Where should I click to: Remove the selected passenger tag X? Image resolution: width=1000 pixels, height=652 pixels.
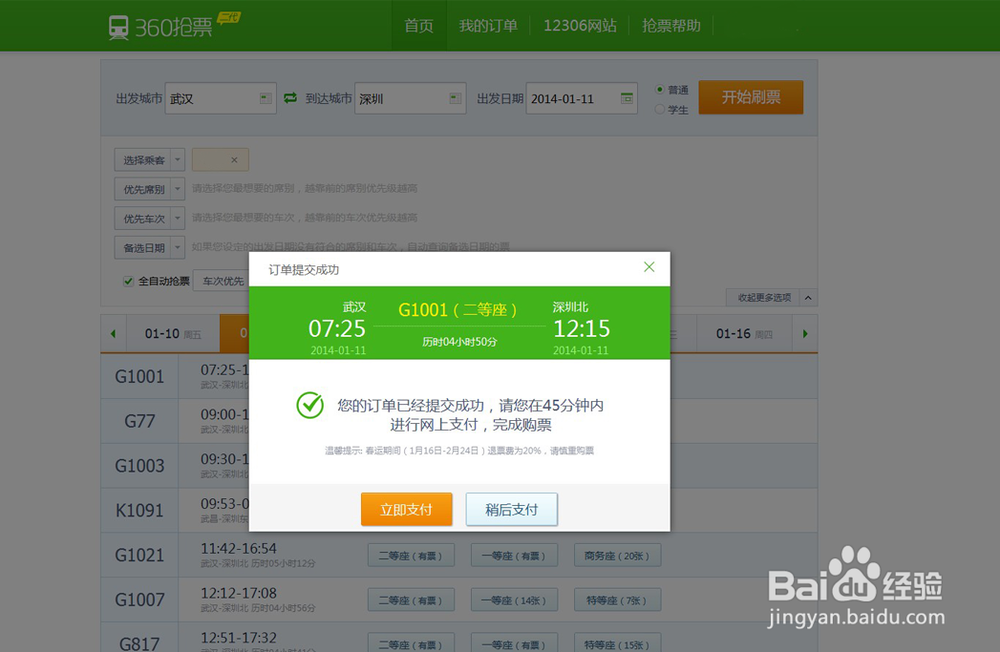point(234,160)
